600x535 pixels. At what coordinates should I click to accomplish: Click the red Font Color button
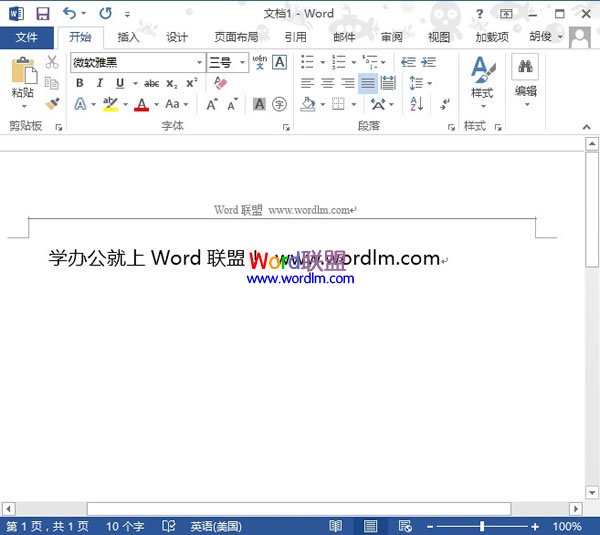pyautogui.click(x=141, y=104)
